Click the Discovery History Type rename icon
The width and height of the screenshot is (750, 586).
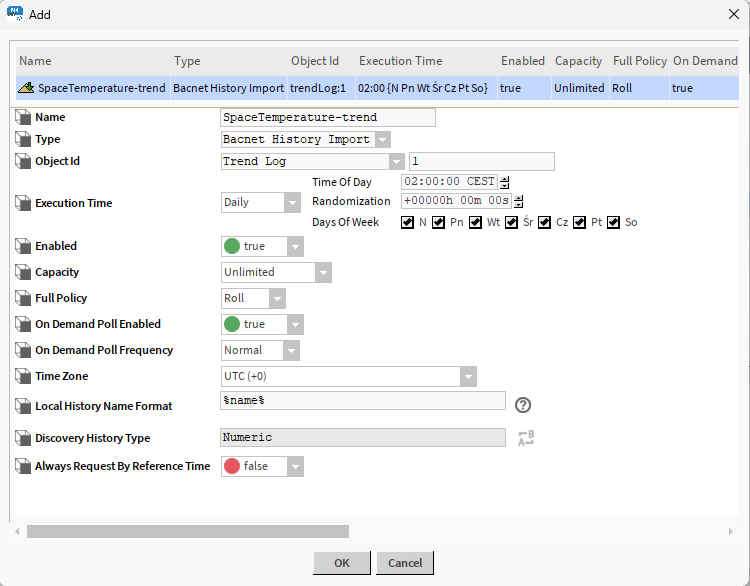pos(526,437)
